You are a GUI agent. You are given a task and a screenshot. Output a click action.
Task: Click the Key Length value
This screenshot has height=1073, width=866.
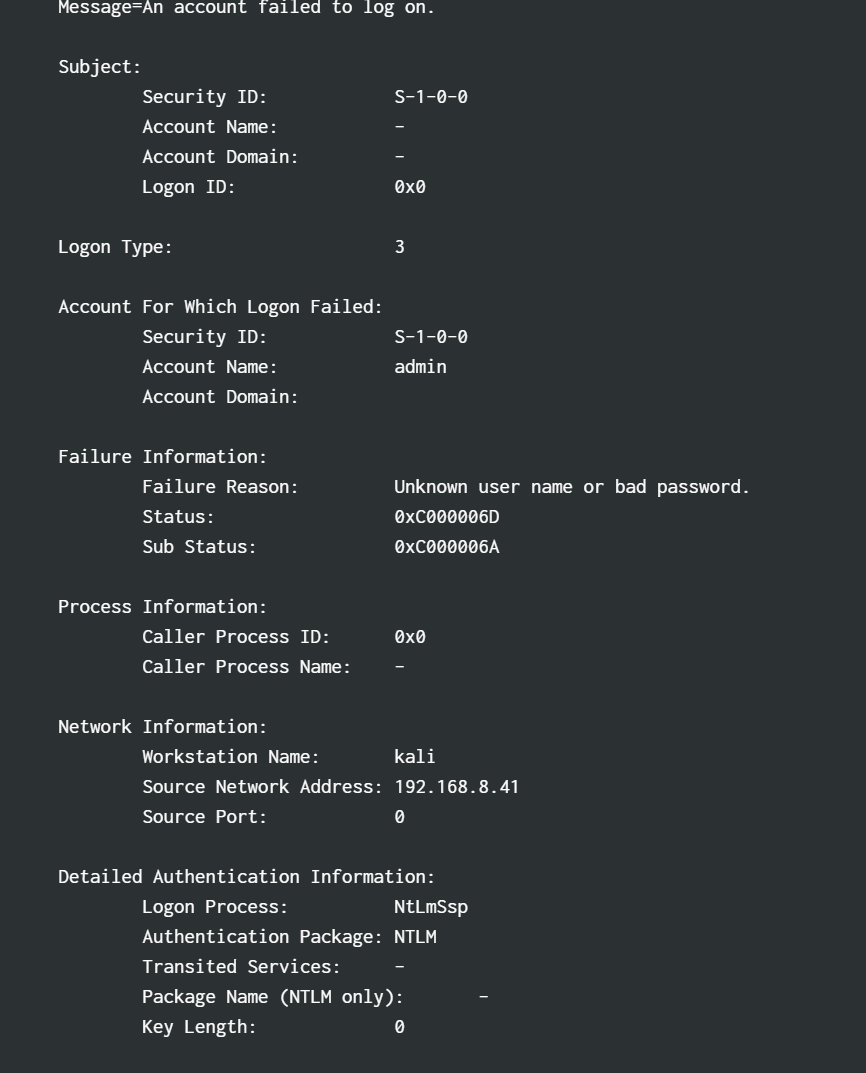399,1027
